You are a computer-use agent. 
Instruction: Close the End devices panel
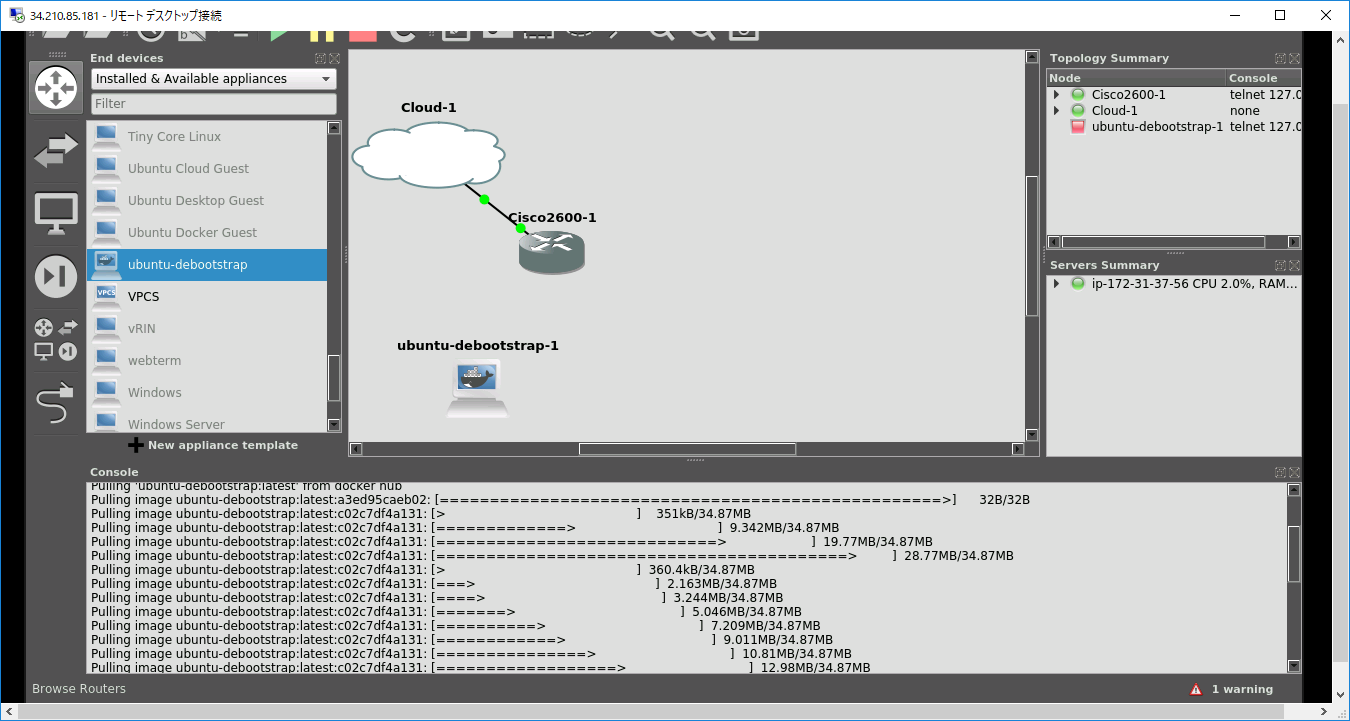coord(334,59)
